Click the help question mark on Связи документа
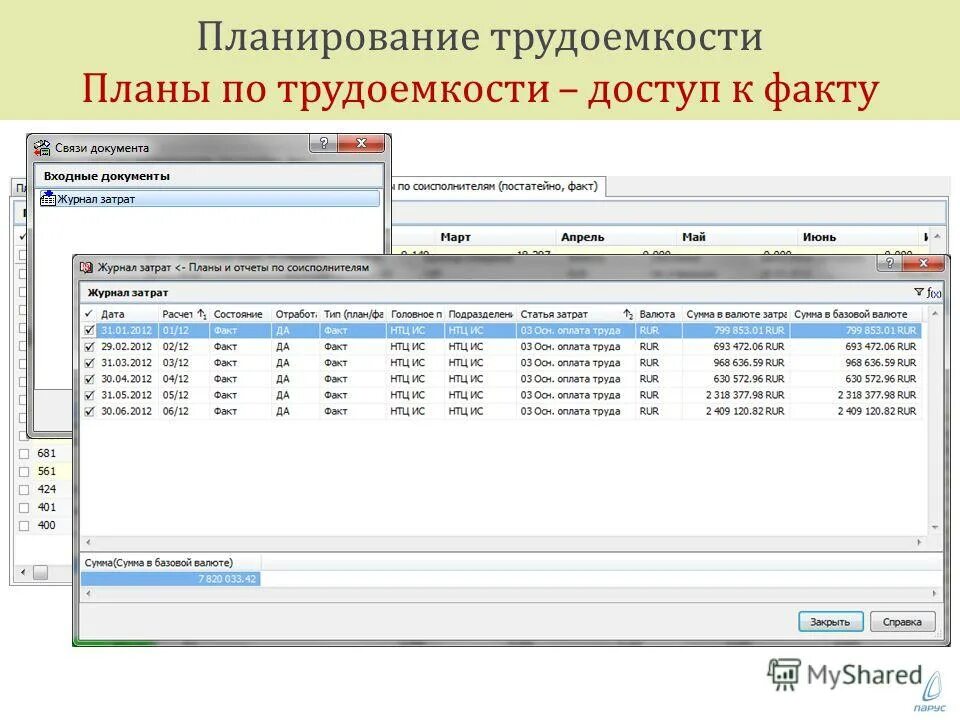 click(x=322, y=142)
